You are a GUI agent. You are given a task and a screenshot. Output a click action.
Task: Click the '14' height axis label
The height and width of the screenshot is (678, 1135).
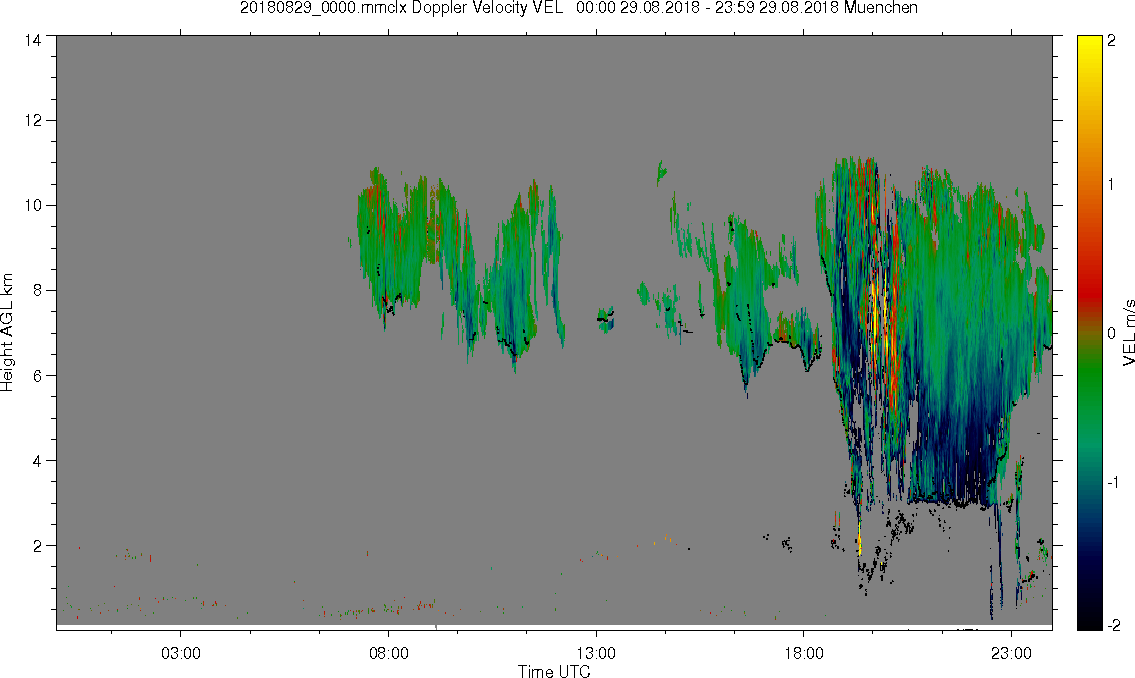pyautogui.click(x=33, y=41)
